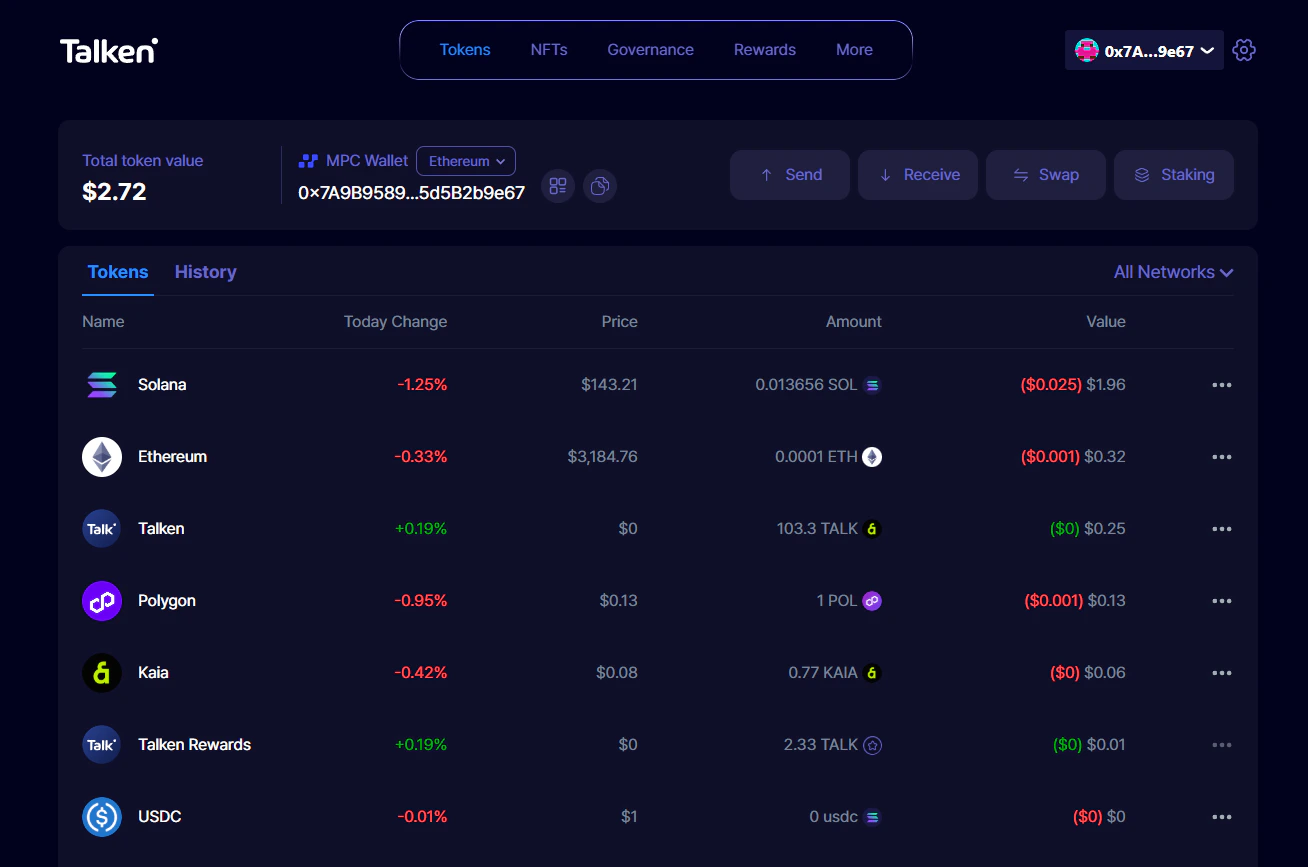1308x867 pixels.
Task: Click the Talken token logo
Action: pos(102,529)
